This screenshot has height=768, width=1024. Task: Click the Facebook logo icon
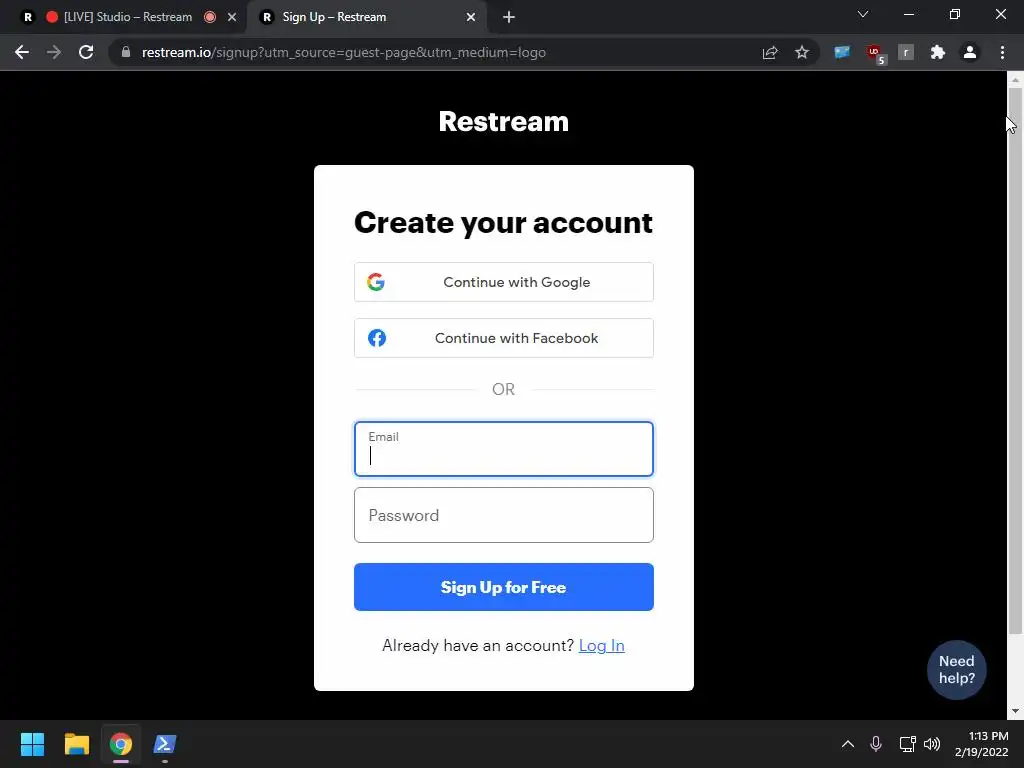(x=377, y=338)
